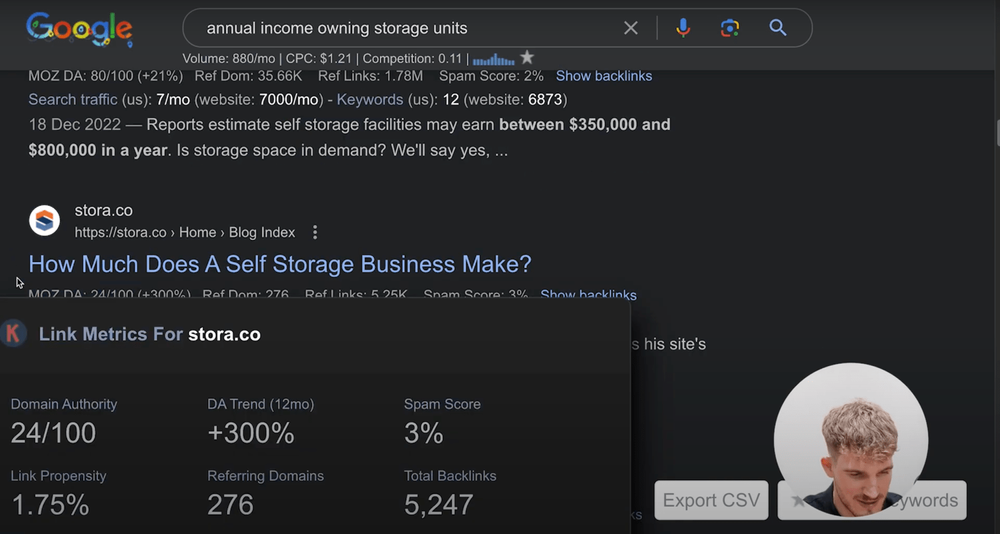Click the stora.co breadcrumb URL
This screenshot has width=1000, height=534.
click(x=184, y=233)
